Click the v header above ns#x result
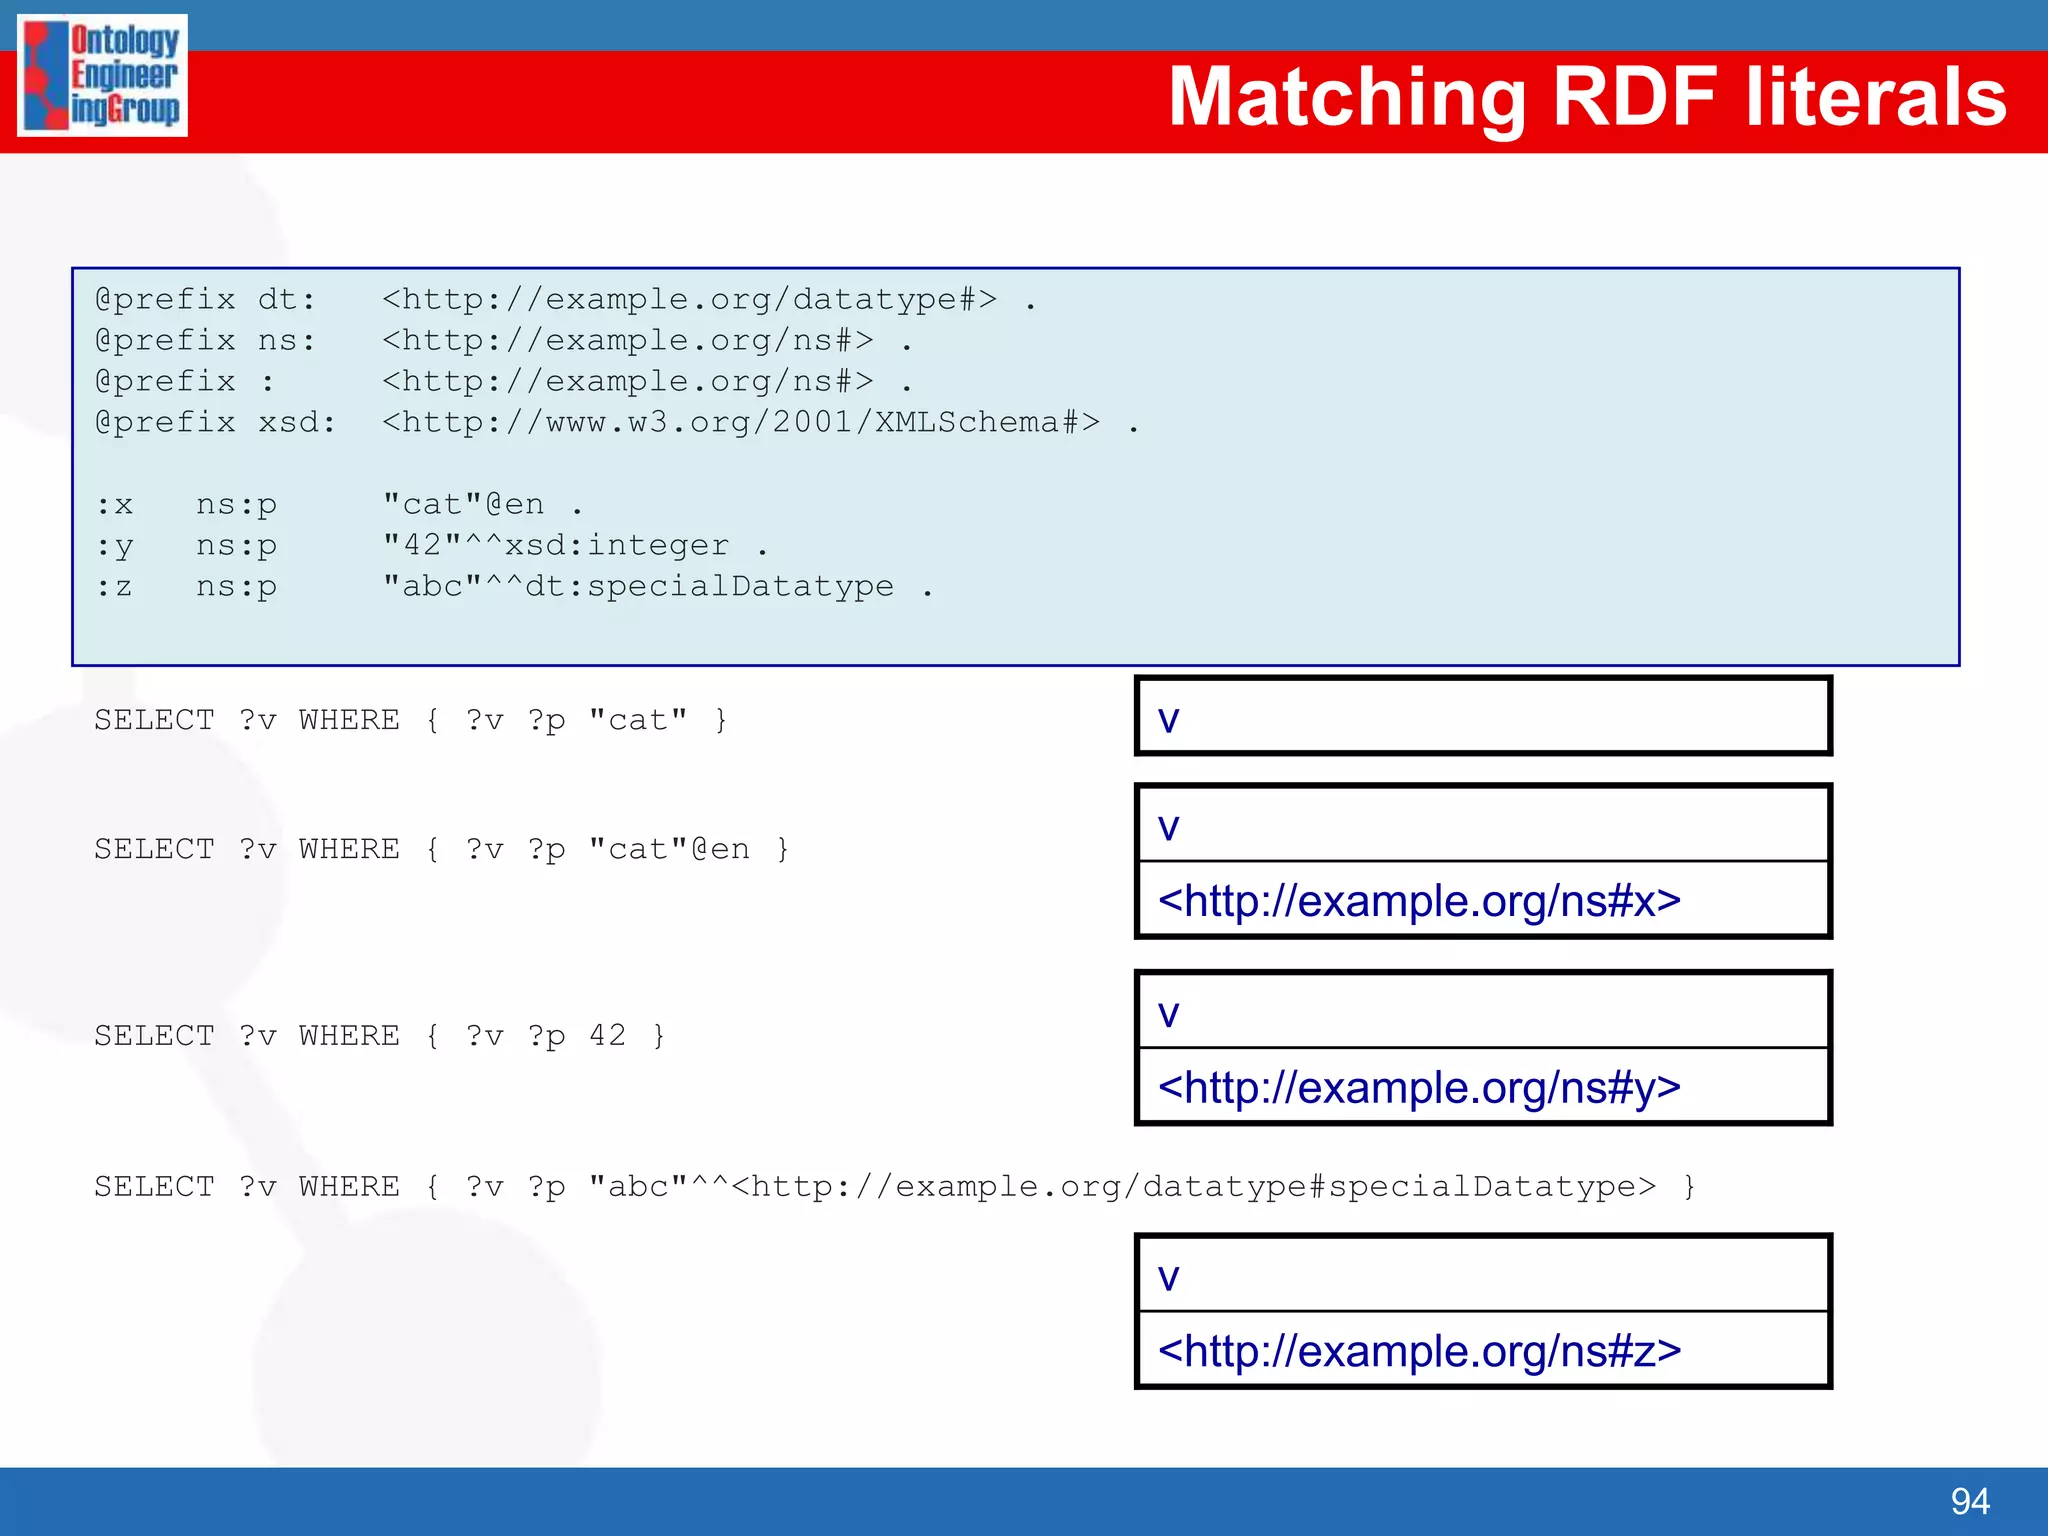The height and width of the screenshot is (1536, 2048). point(1168,826)
